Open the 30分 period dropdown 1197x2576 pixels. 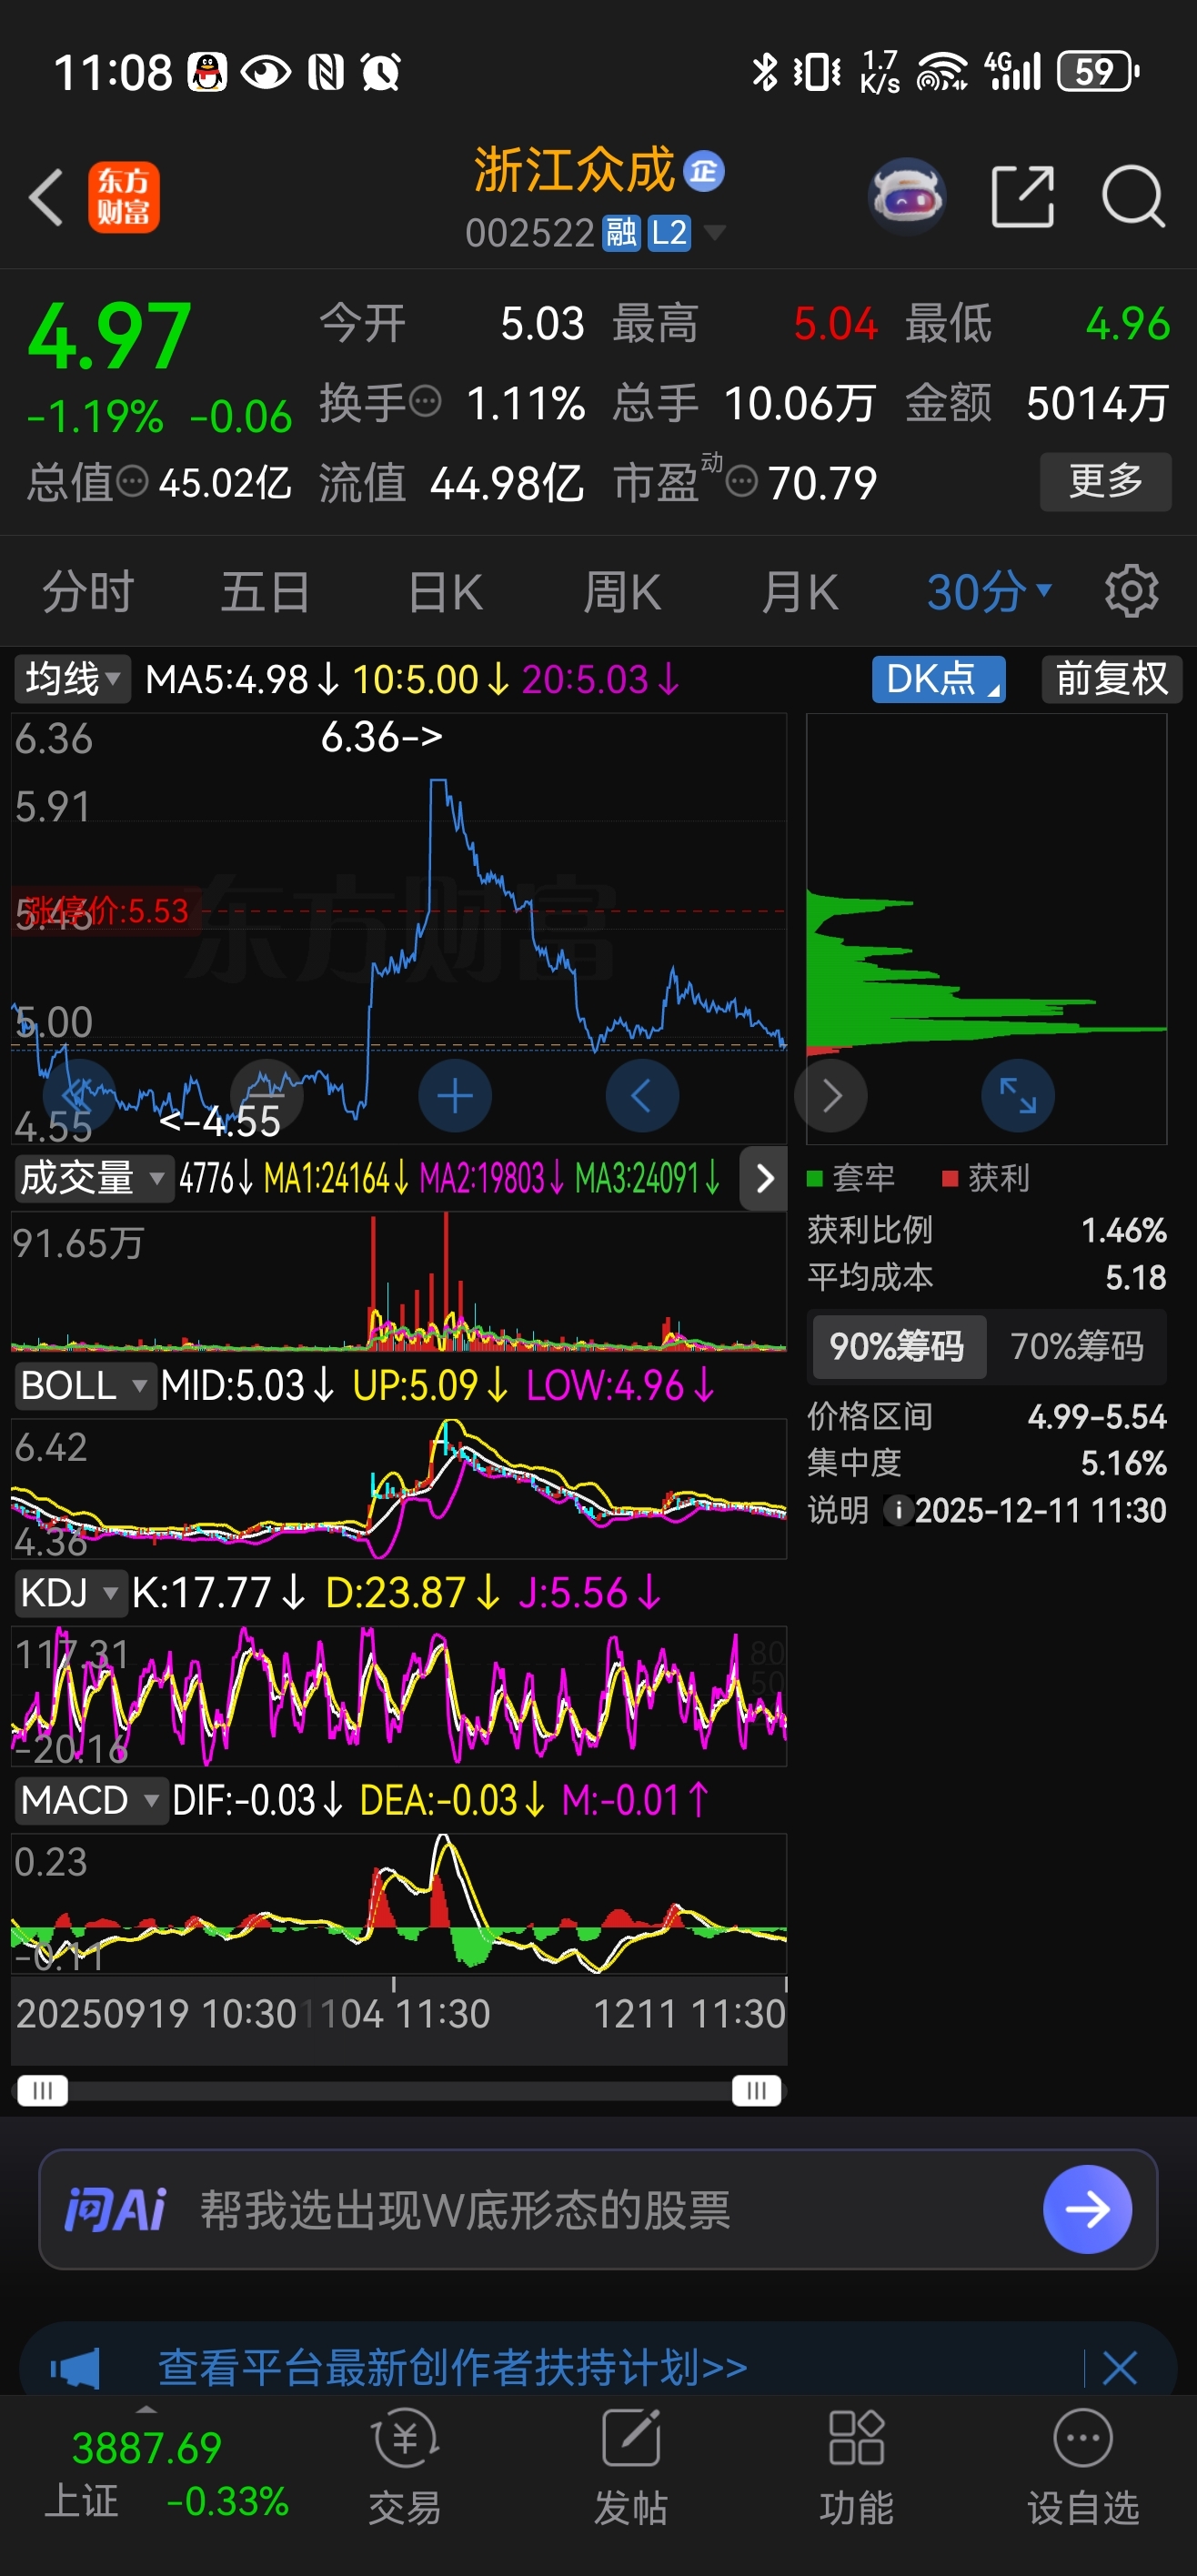[989, 591]
